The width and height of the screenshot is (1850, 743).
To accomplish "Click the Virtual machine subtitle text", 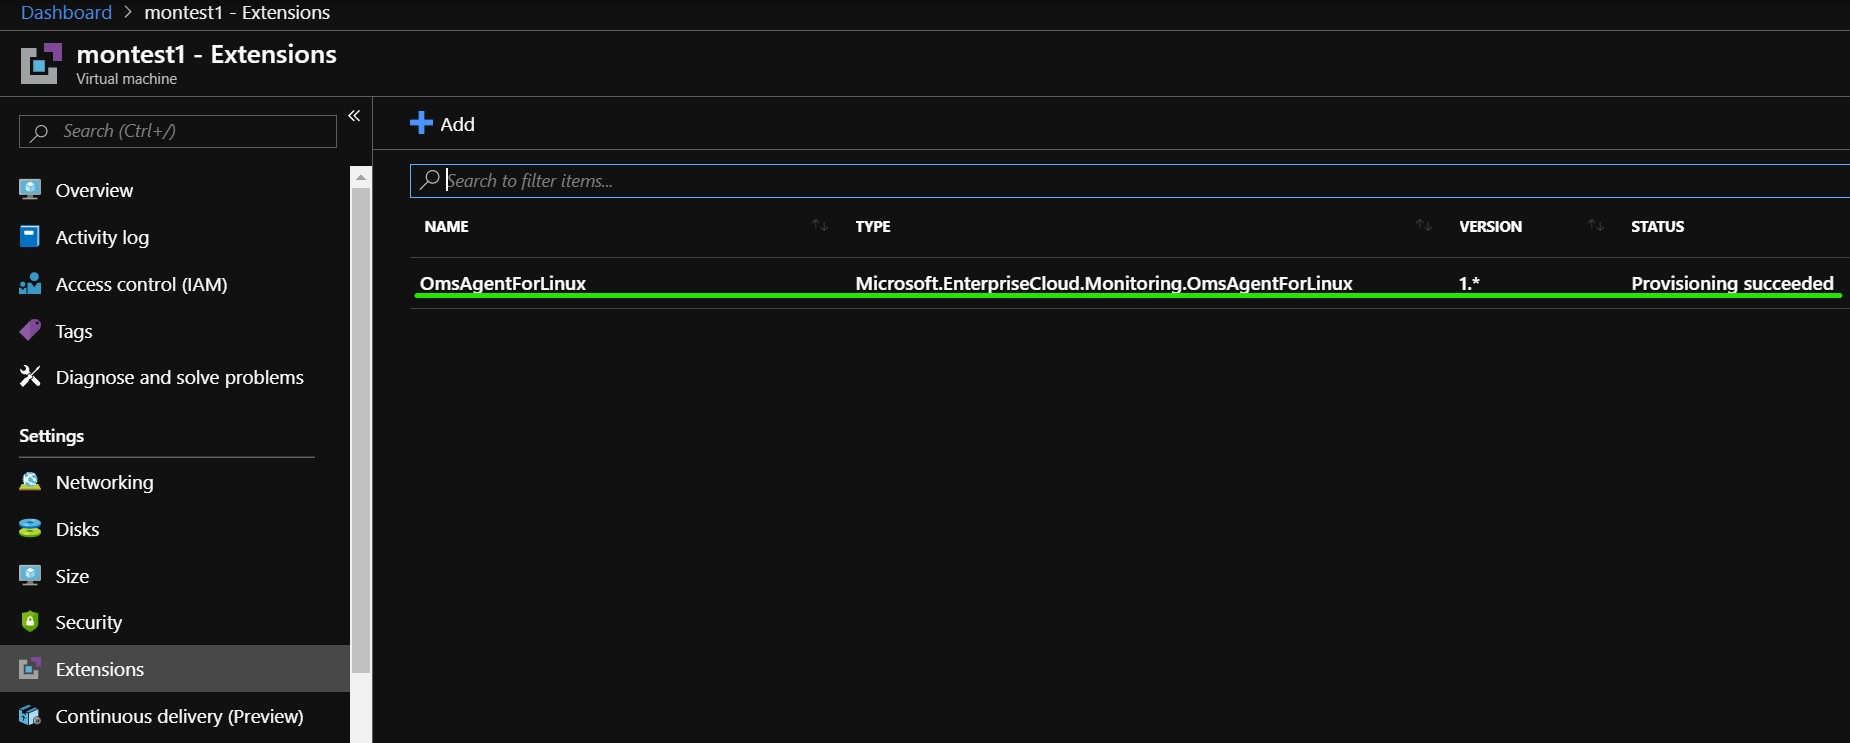I will point(127,79).
